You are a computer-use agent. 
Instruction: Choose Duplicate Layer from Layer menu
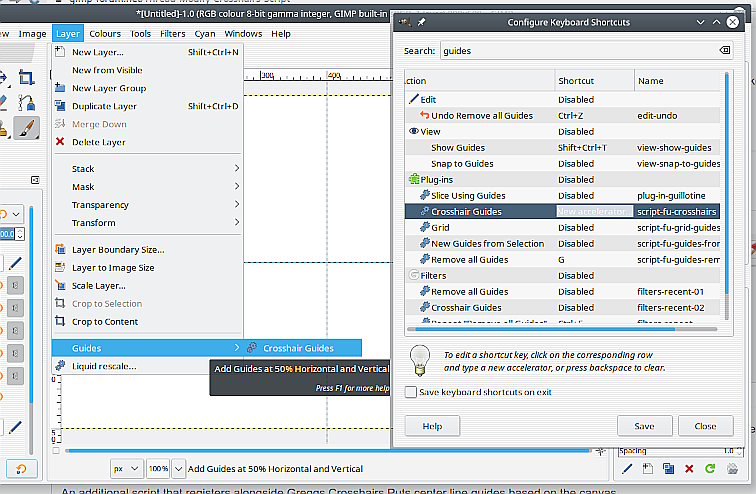pos(147,106)
